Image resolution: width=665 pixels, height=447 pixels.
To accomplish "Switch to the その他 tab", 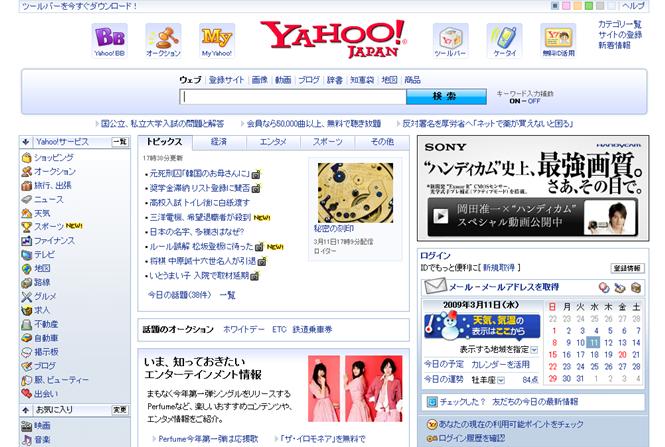I will pyautogui.click(x=382, y=142).
